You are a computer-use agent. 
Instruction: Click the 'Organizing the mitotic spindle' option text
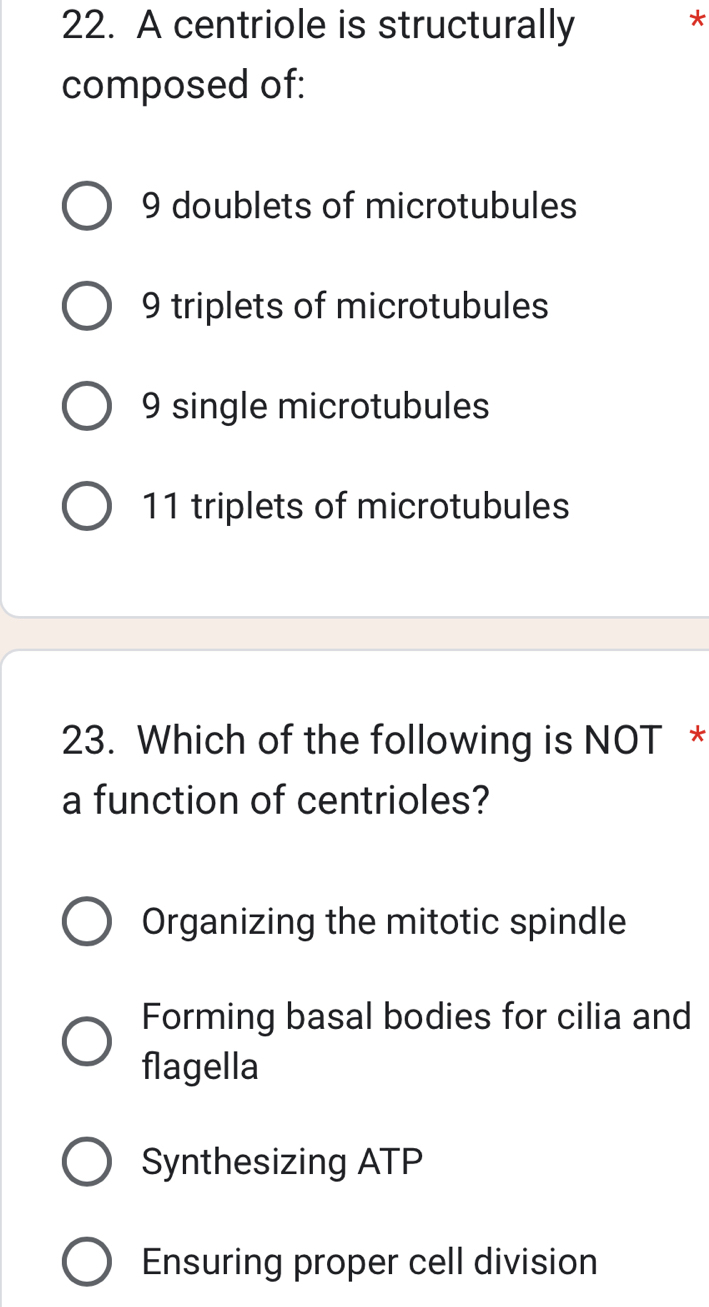pyautogui.click(x=384, y=922)
